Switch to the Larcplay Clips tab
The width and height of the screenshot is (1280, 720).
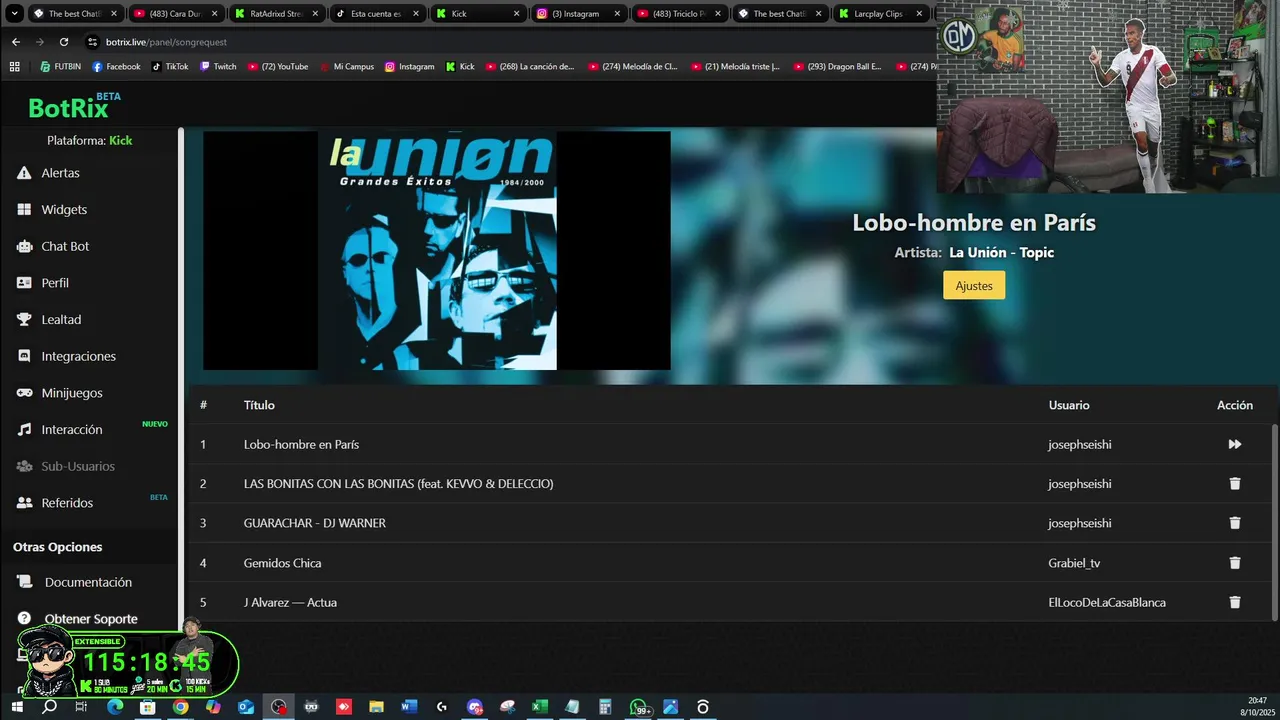point(880,14)
